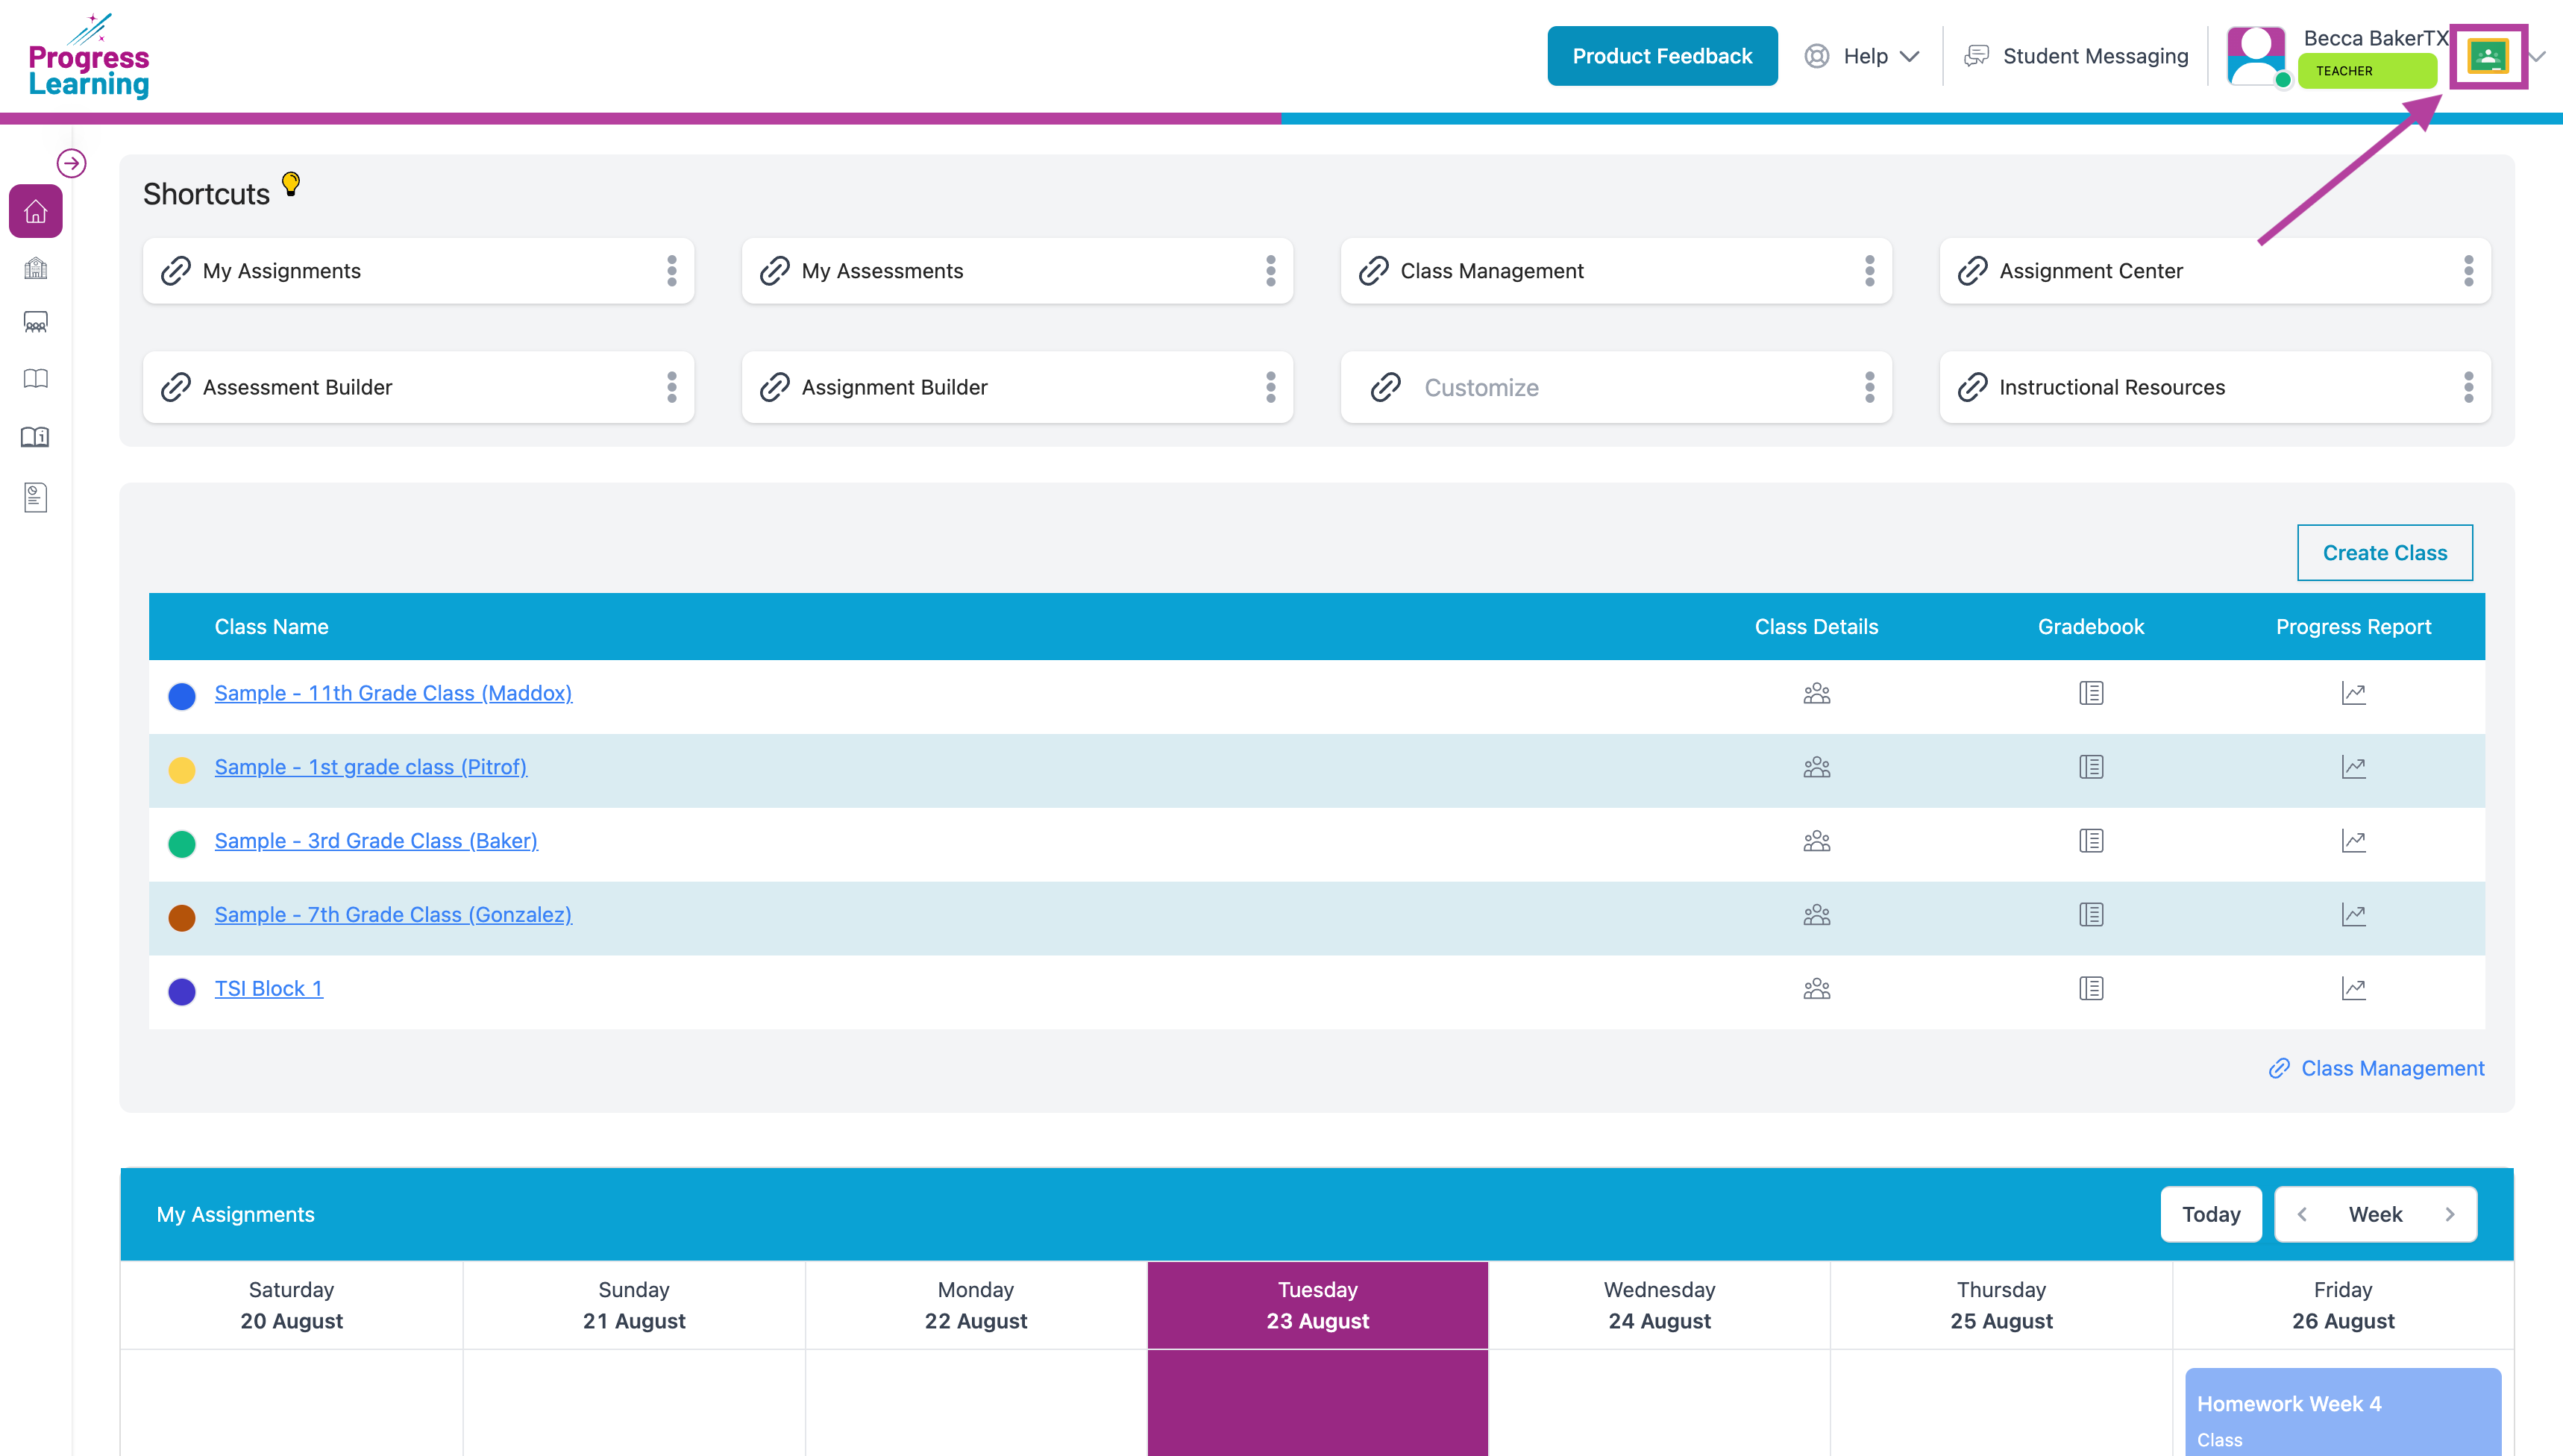Open gradebook for 11th Grade Class (Maddox)
2563x1456 pixels.
coord(2091,693)
